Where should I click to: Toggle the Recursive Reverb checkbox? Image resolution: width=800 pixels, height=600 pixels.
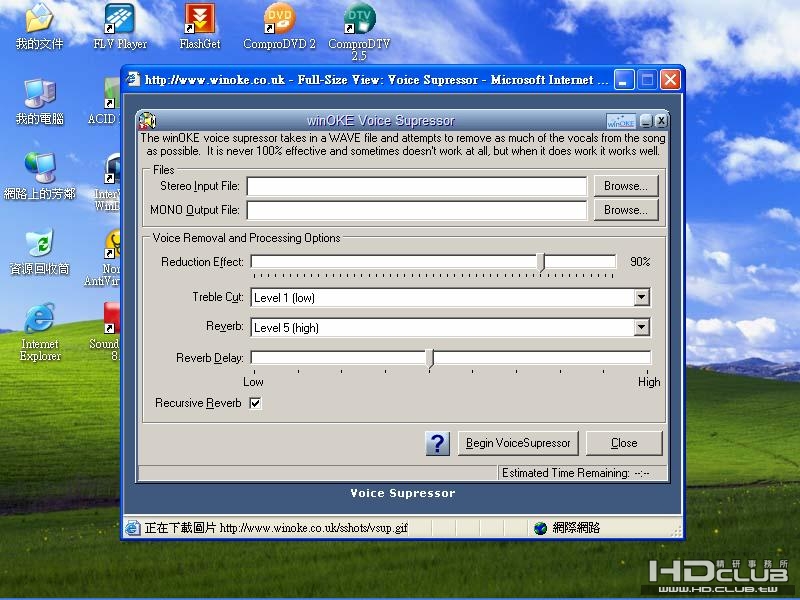(x=255, y=403)
